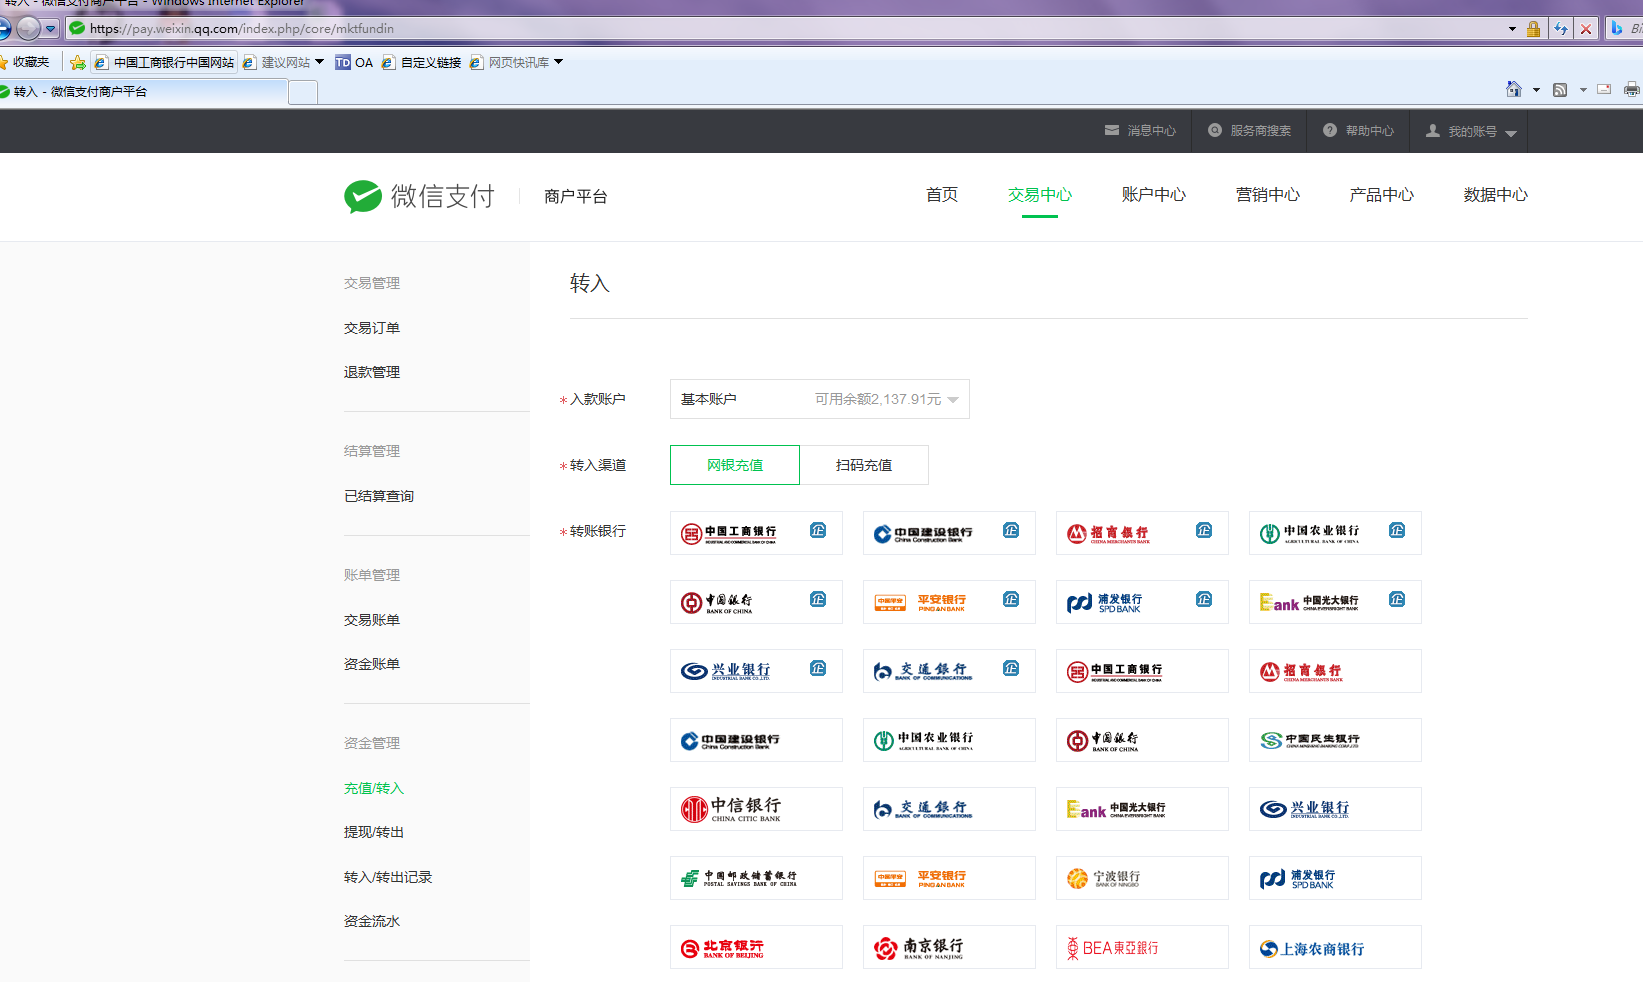This screenshot has height=982, width=1643.
Task: Stop loading with the red X icon
Action: click(1586, 29)
